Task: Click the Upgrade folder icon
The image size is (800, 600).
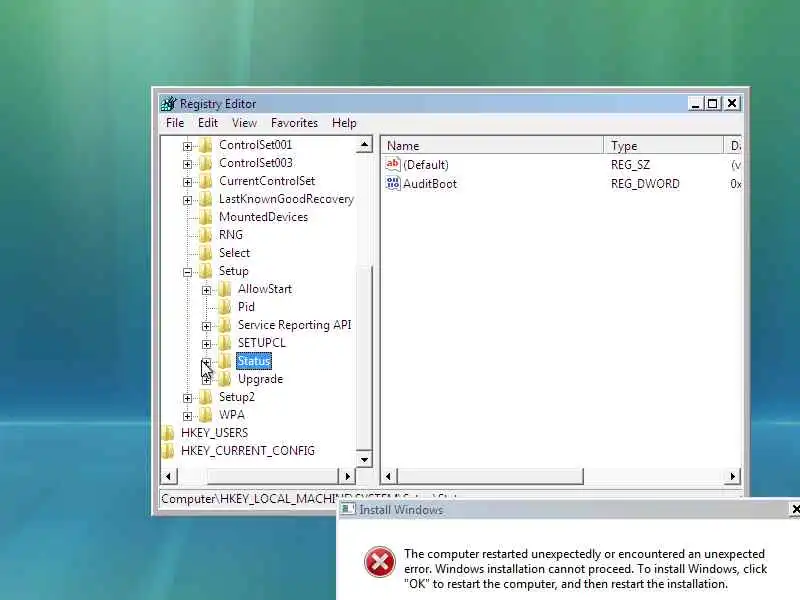Action: [x=224, y=379]
